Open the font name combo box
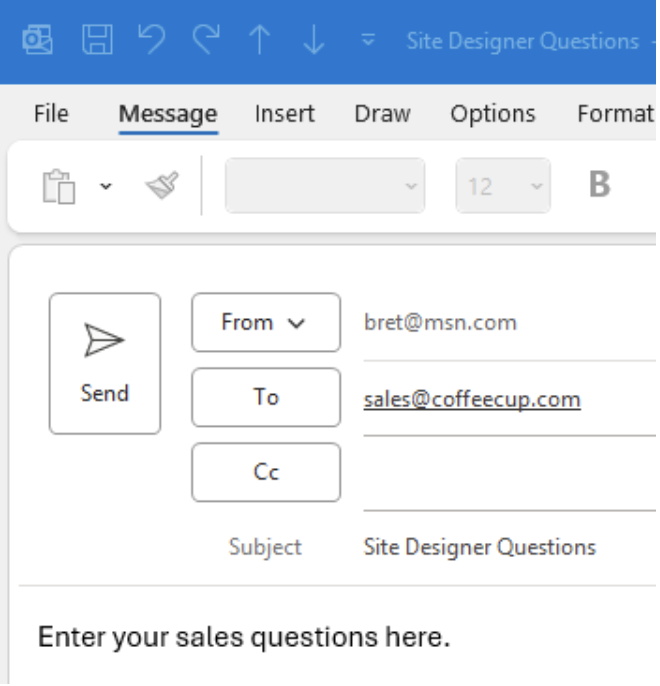 pos(325,186)
